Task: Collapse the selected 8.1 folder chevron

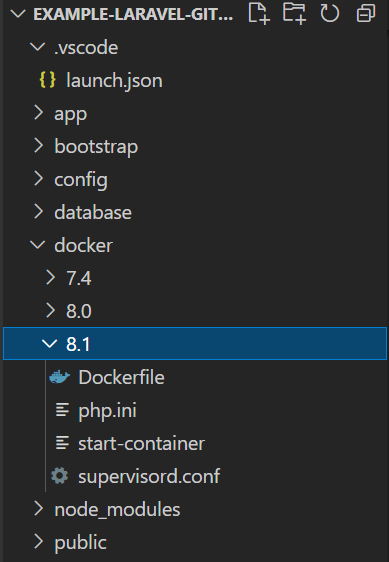Action: 49,343
